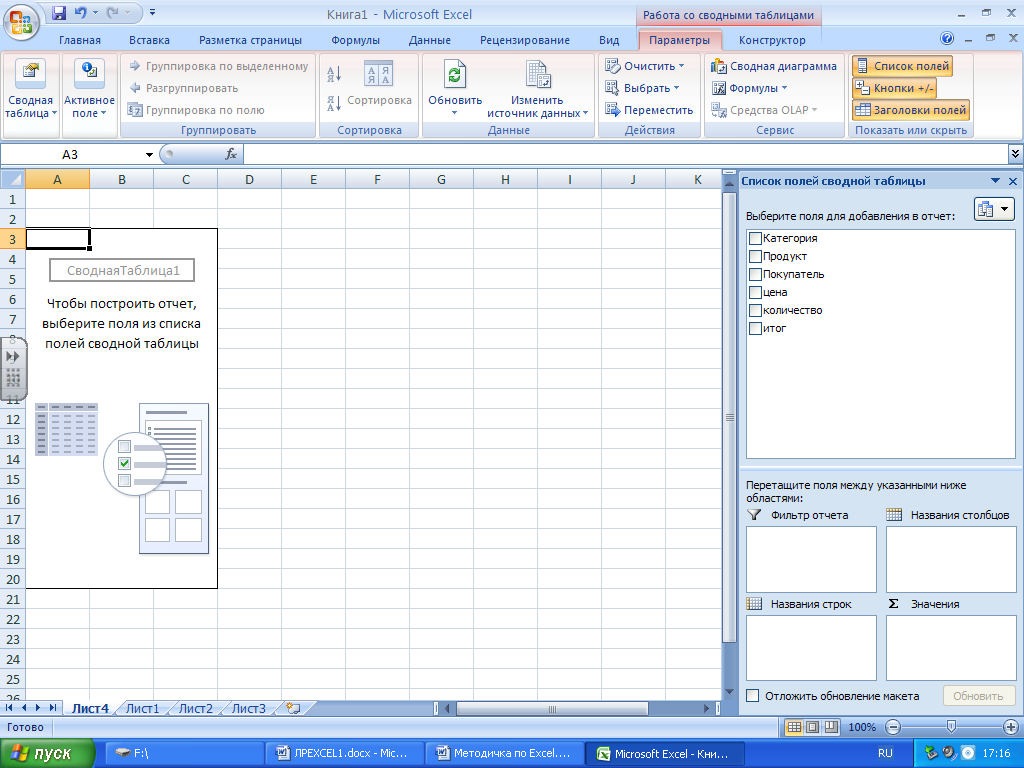
Task: Close the pivot table field list pane
Action: [x=1013, y=181]
